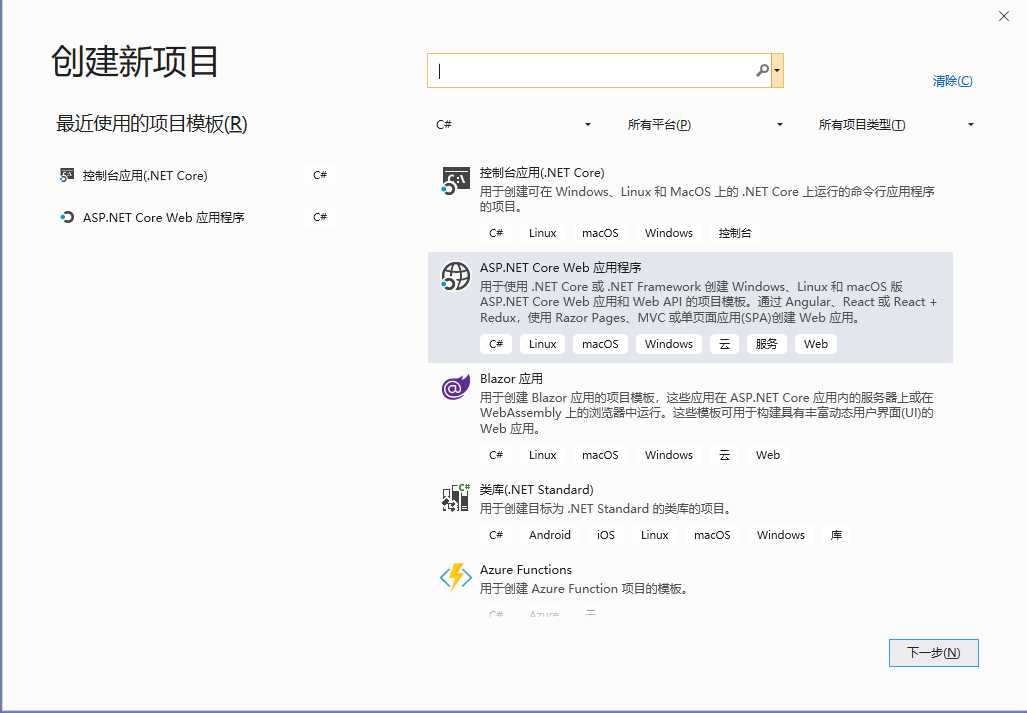Click Linux tag on console app template

click(542, 233)
